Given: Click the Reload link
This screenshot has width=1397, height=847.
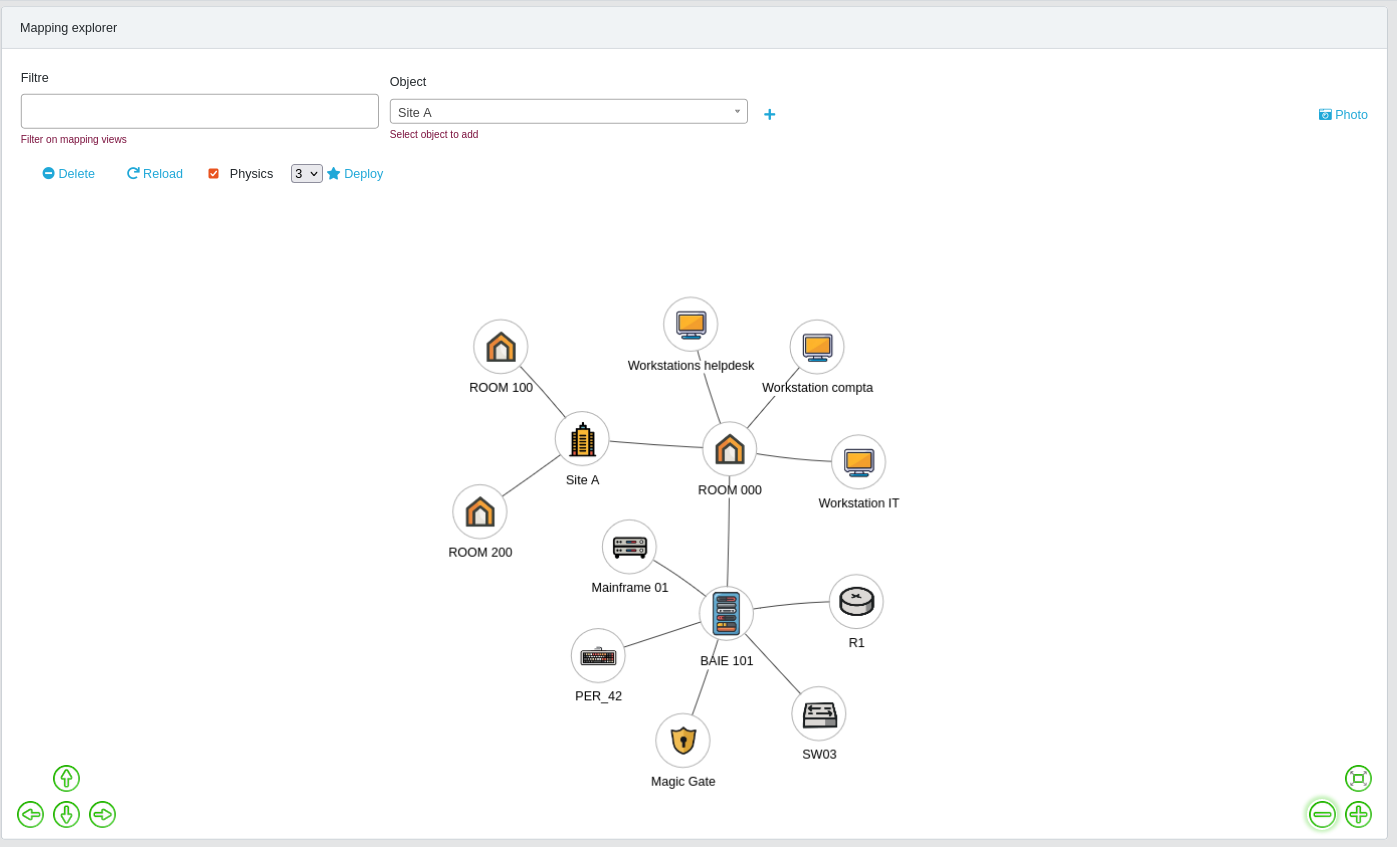Looking at the screenshot, I should (154, 173).
